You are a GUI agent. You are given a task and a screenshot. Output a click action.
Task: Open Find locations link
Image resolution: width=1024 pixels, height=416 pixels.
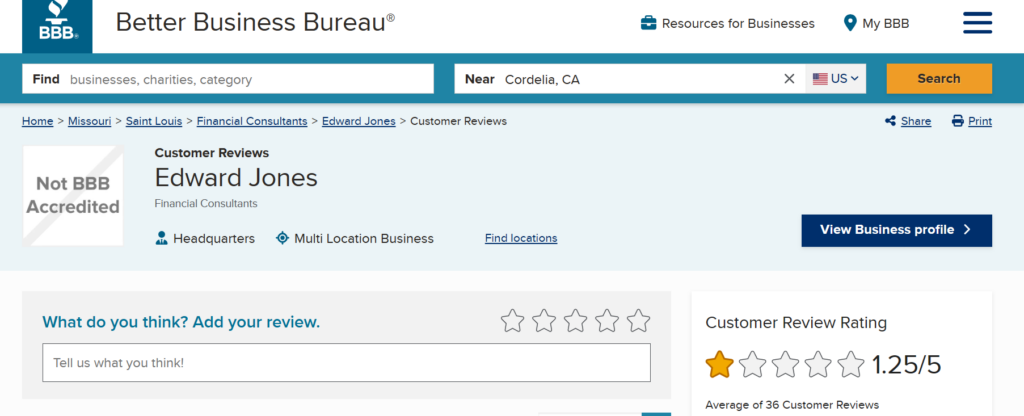point(521,238)
